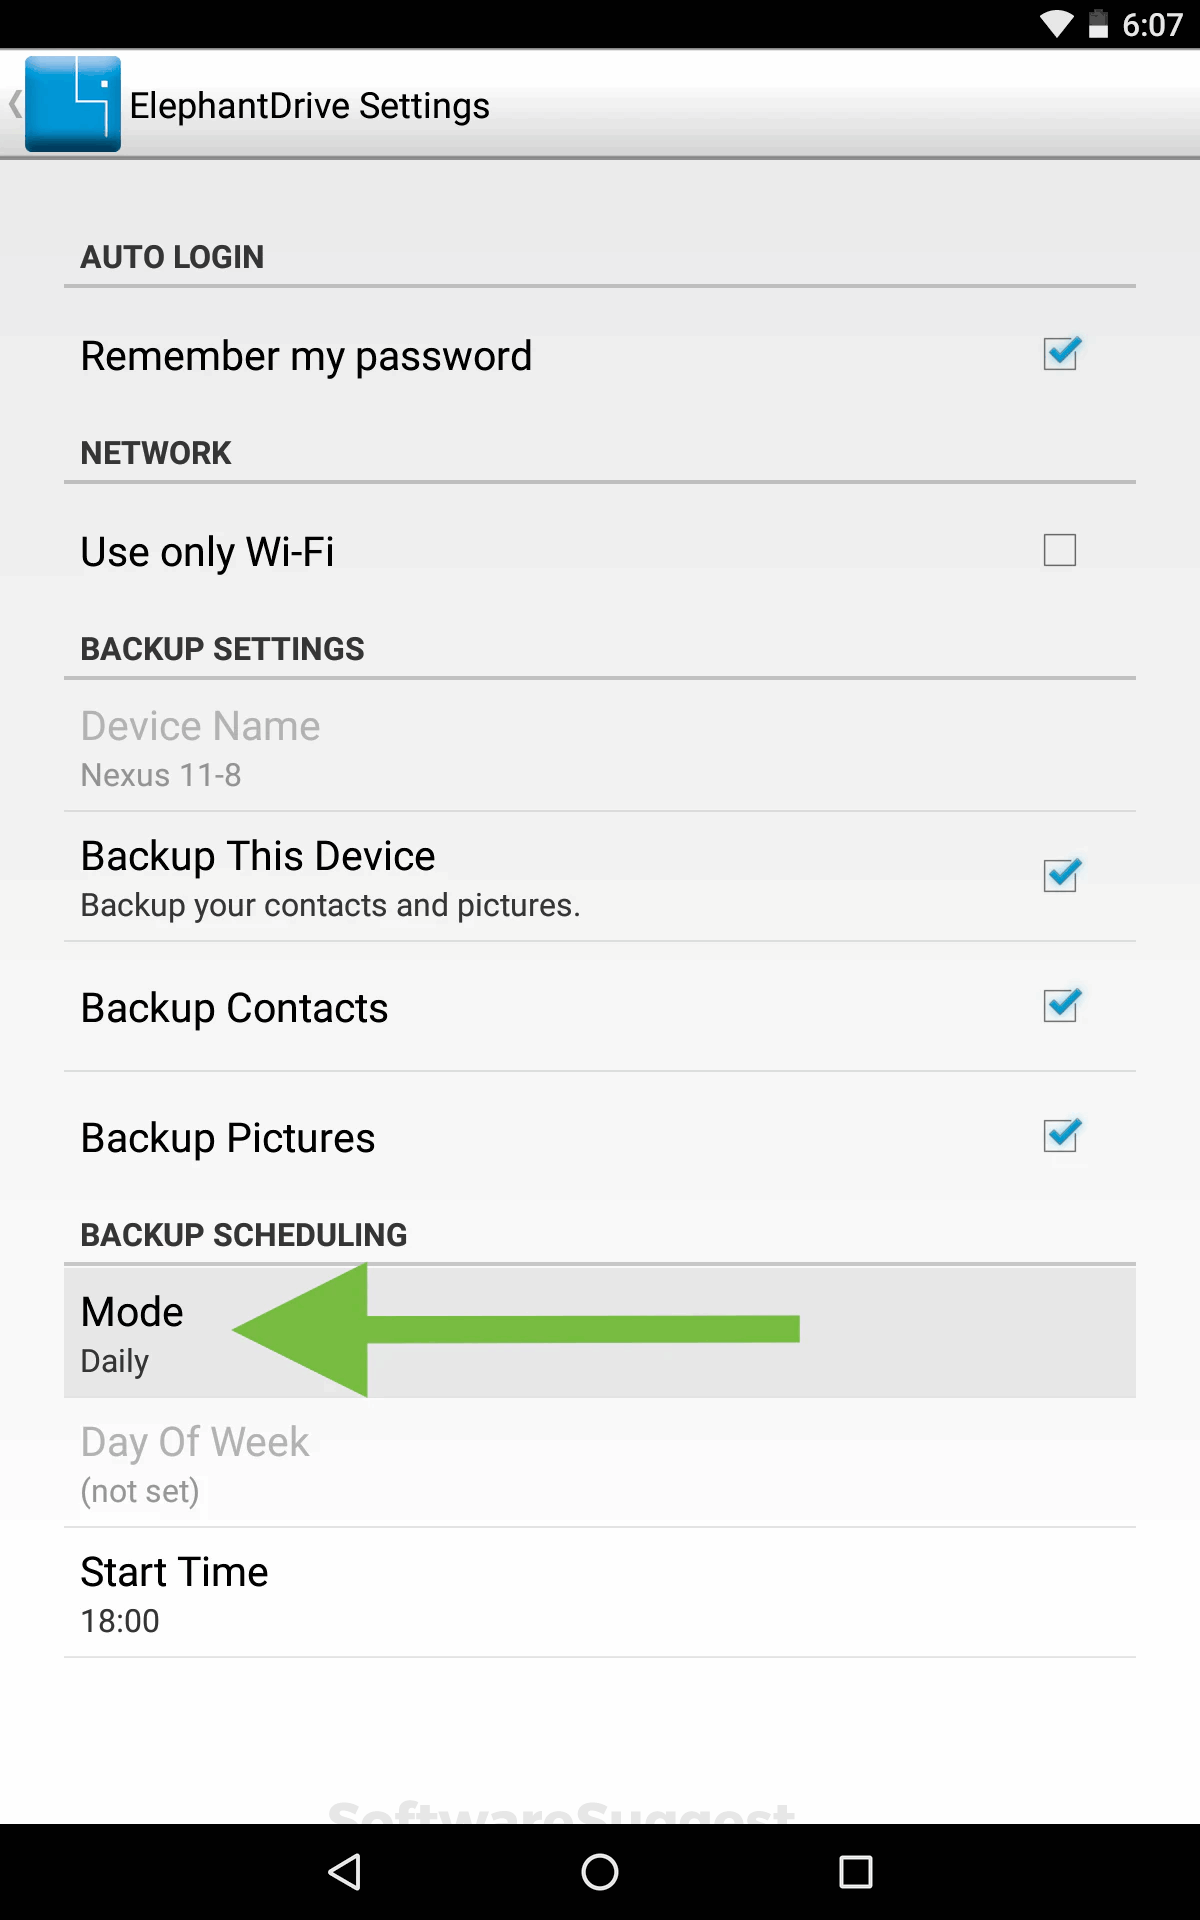This screenshot has height=1920, width=1200.
Task: Tap the Backup Contacts row label
Action: pyautogui.click(x=234, y=1008)
